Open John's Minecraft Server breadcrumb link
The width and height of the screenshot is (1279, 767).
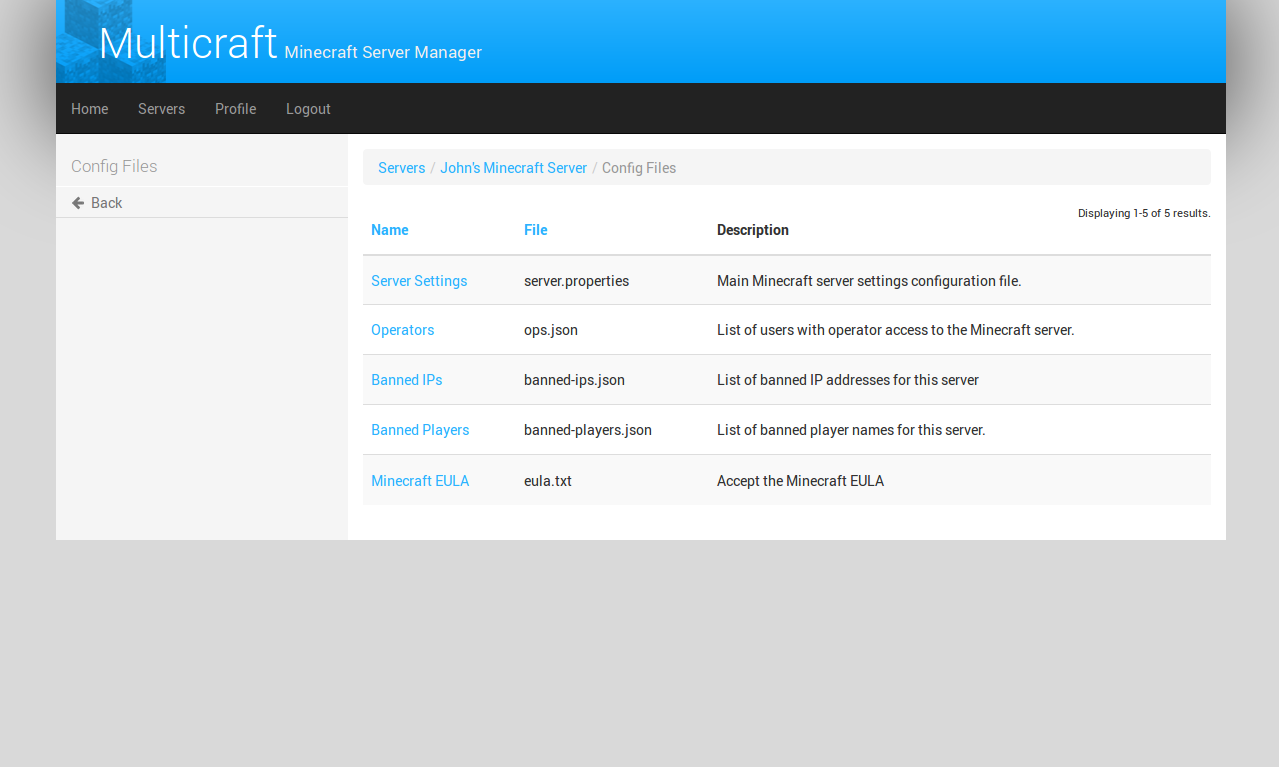[x=513, y=168]
